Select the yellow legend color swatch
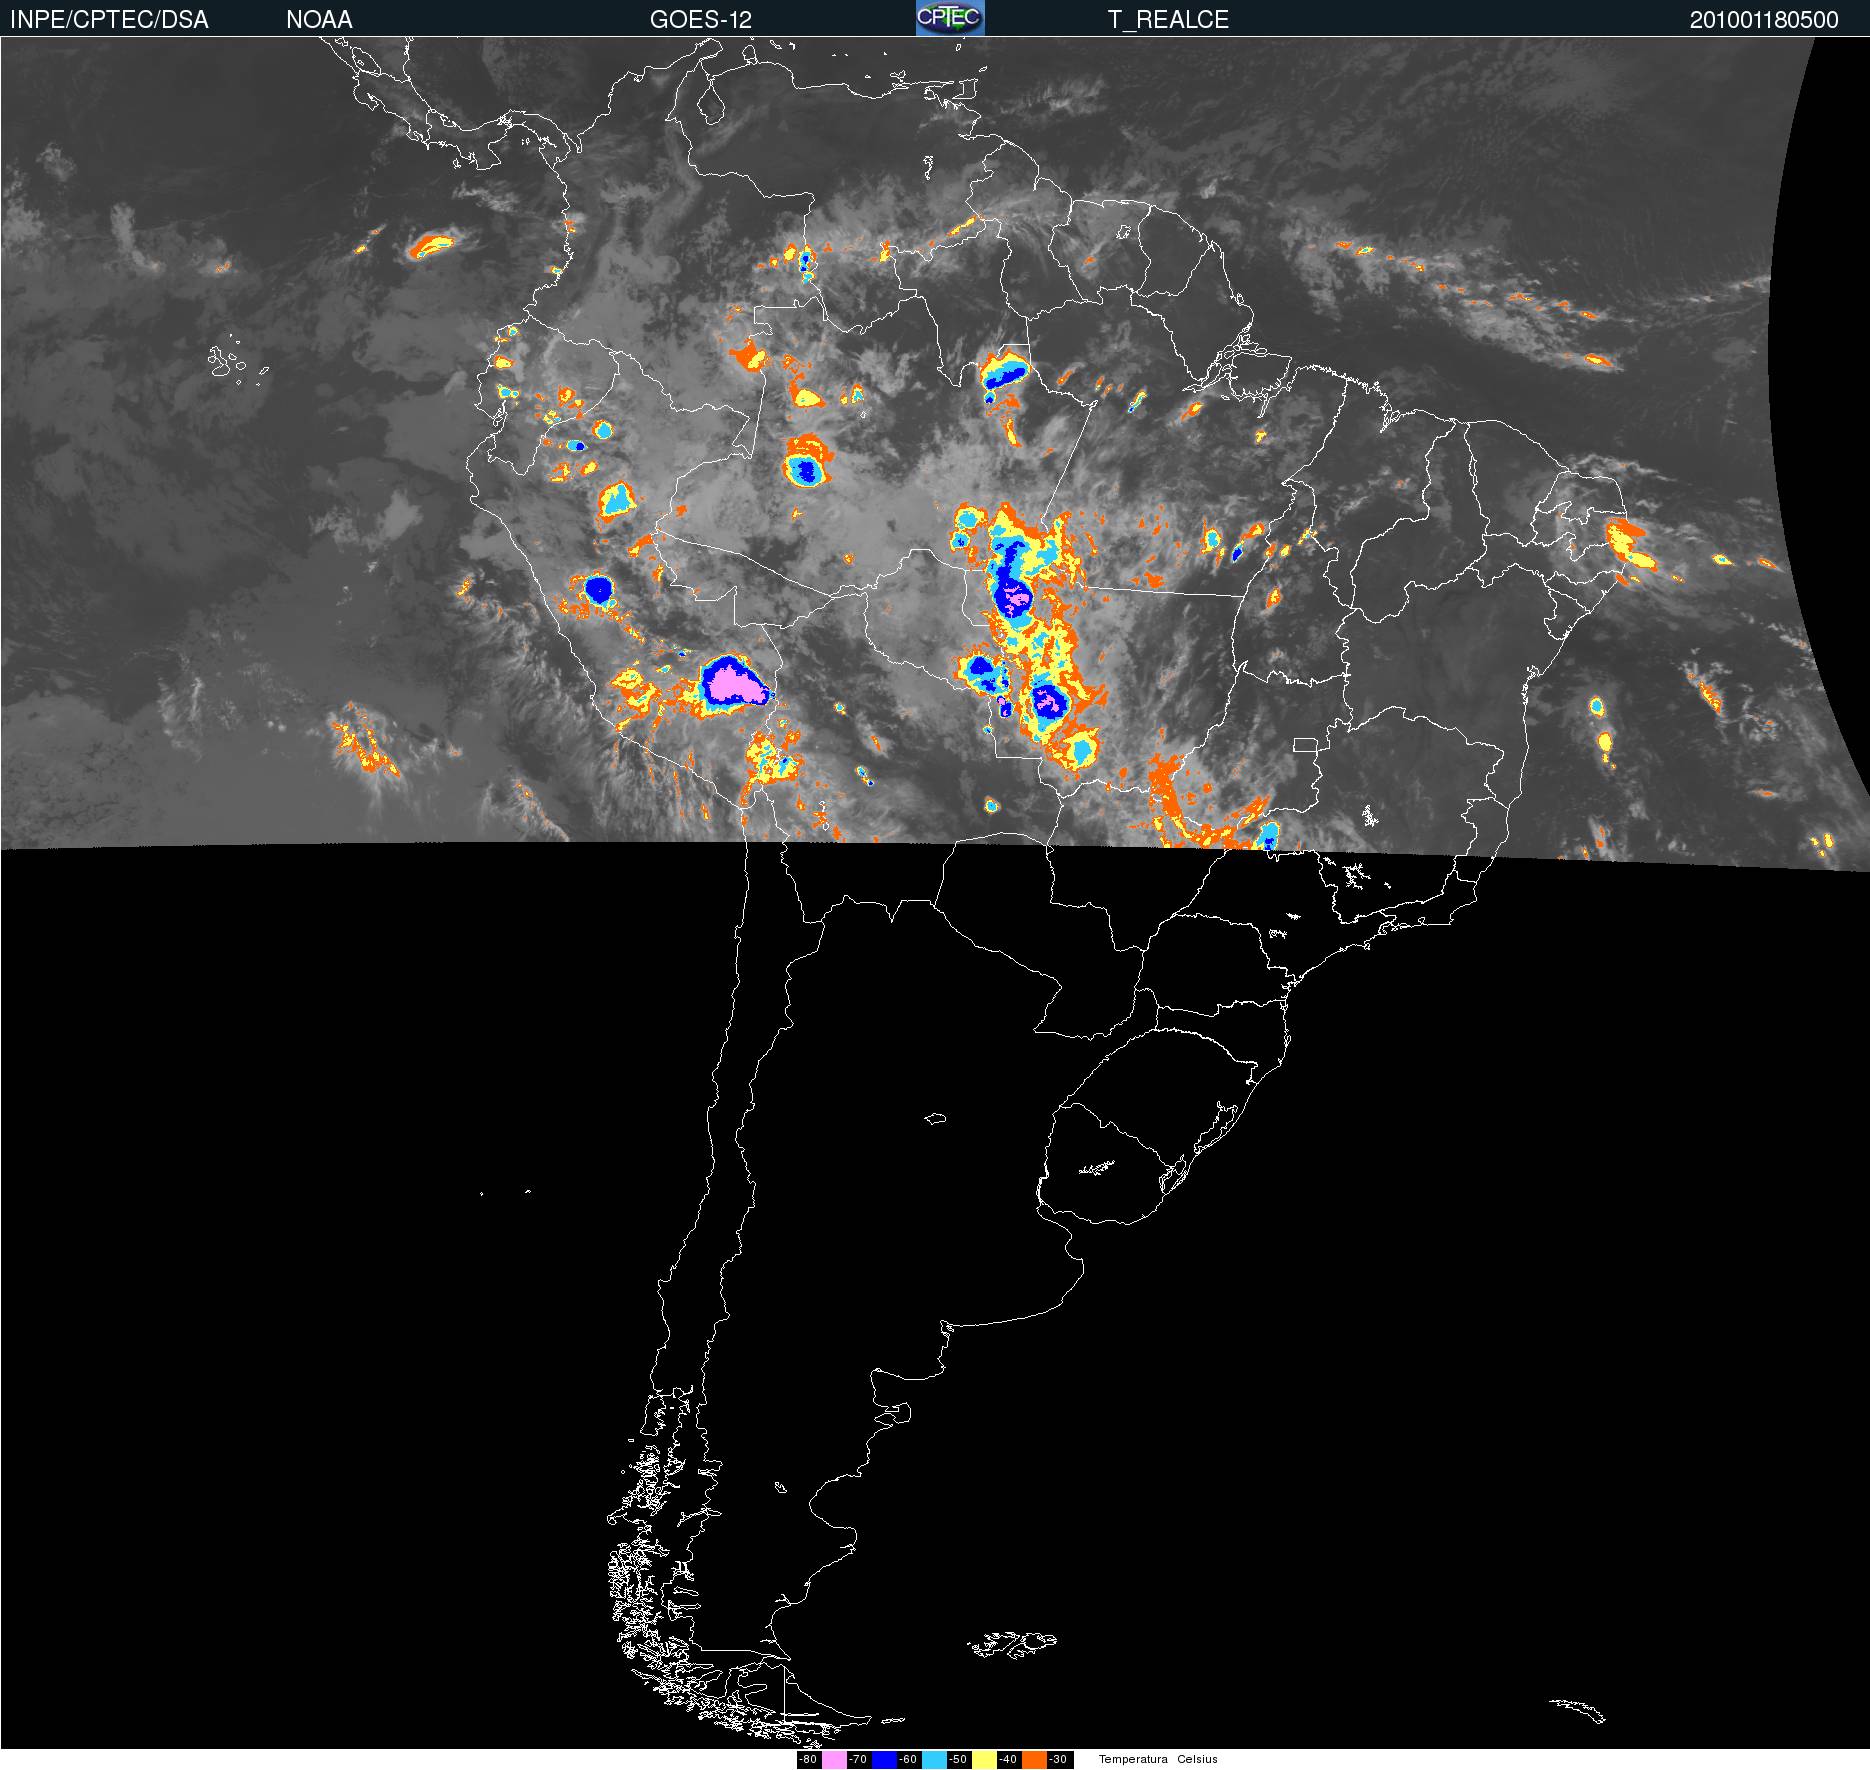 click(x=984, y=1760)
